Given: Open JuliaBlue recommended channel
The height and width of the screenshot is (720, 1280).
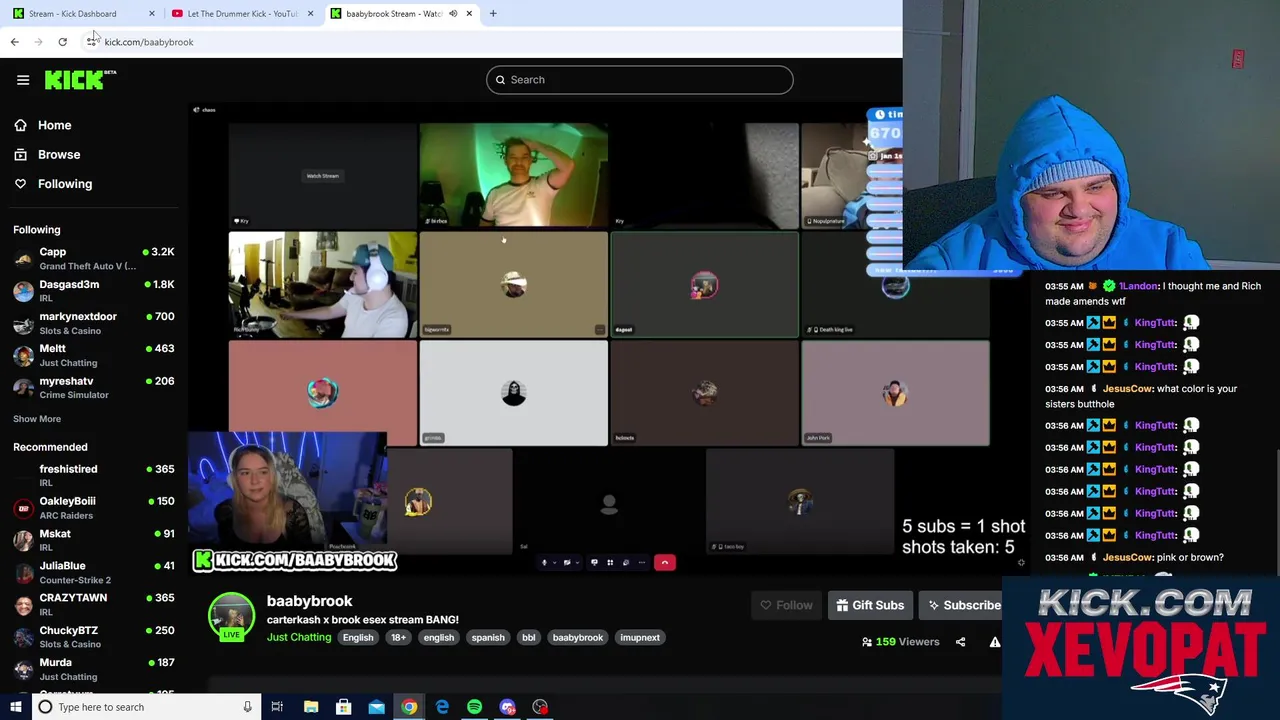Looking at the screenshot, I should tap(94, 572).
